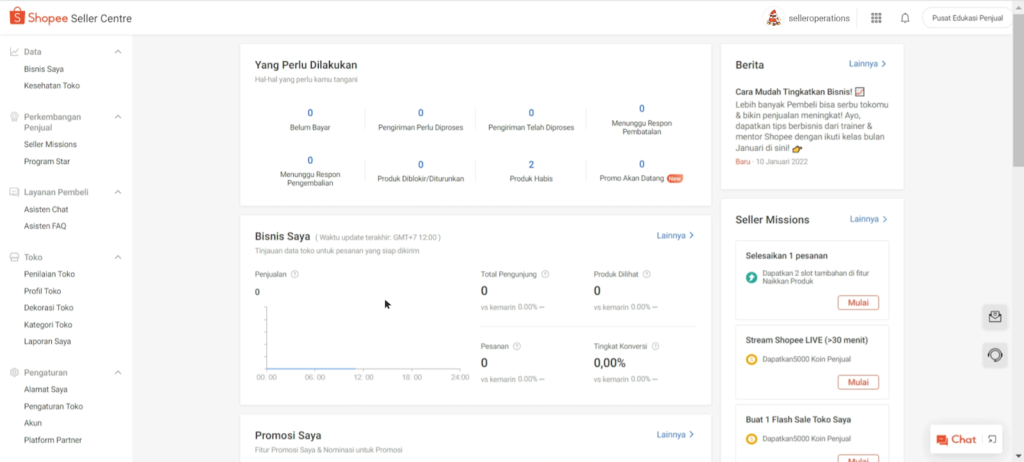The width and height of the screenshot is (1024, 462).
Task: Open Produk Habis count of 2
Action: click(x=531, y=171)
